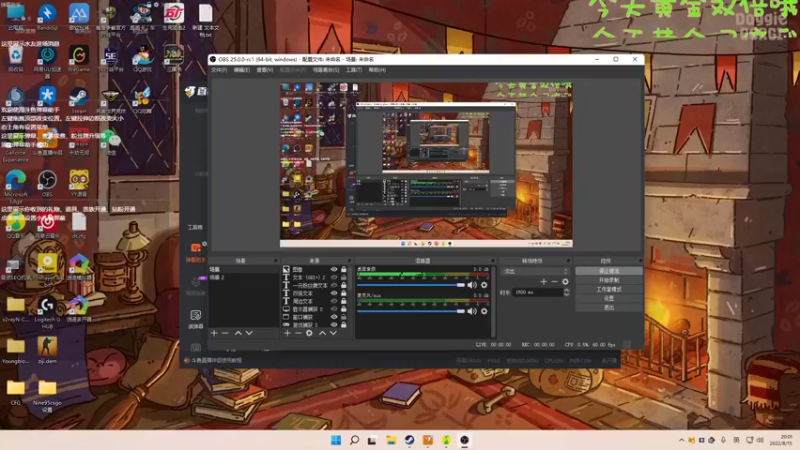Increase transition duration with the up stepper
Image resolution: width=800 pixels, height=450 pixels.
pyautogui.click(x=566, y=290)
